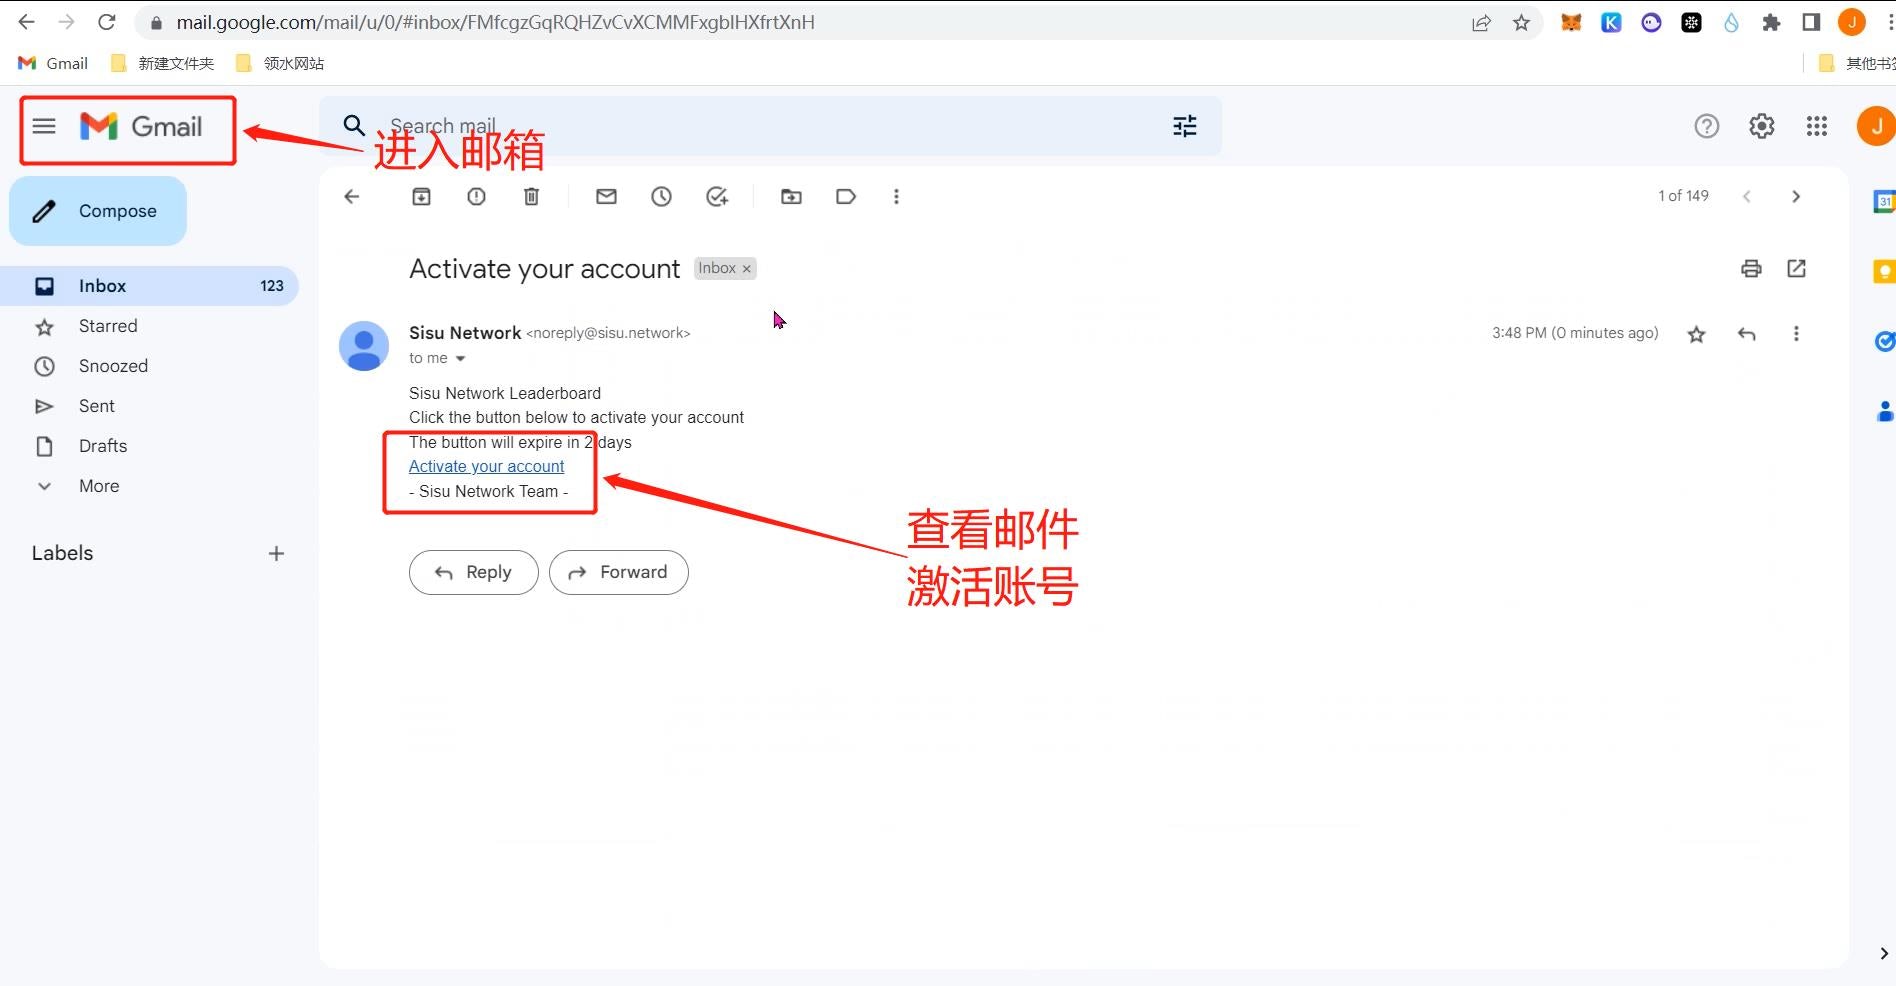
Task: Open Google Tasks in the side panel
Action: (1884, 341)
